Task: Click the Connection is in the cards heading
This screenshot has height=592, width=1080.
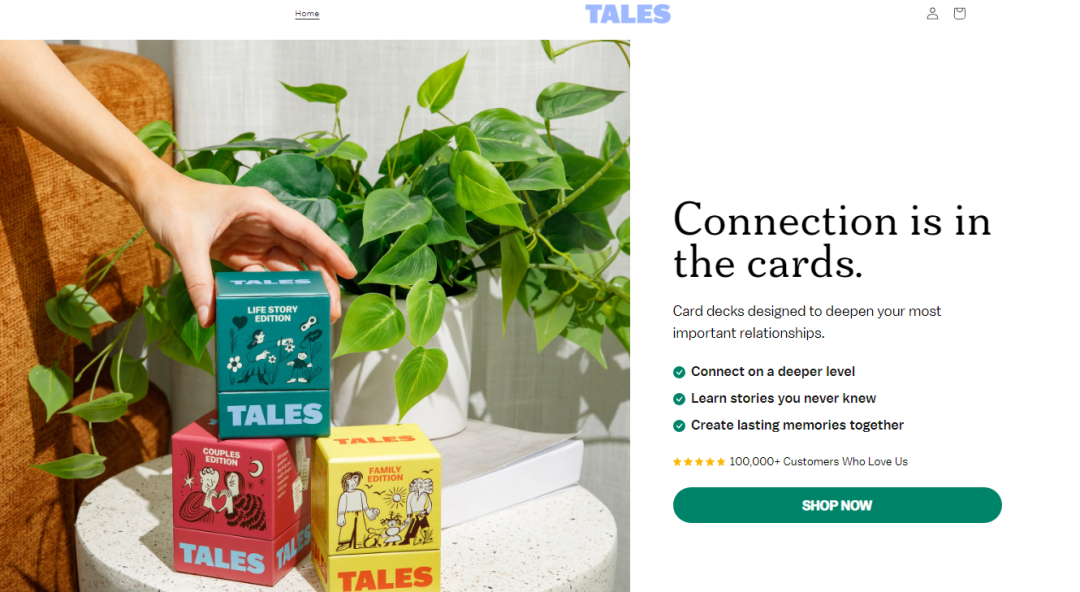Action: (x=831, y=241)
